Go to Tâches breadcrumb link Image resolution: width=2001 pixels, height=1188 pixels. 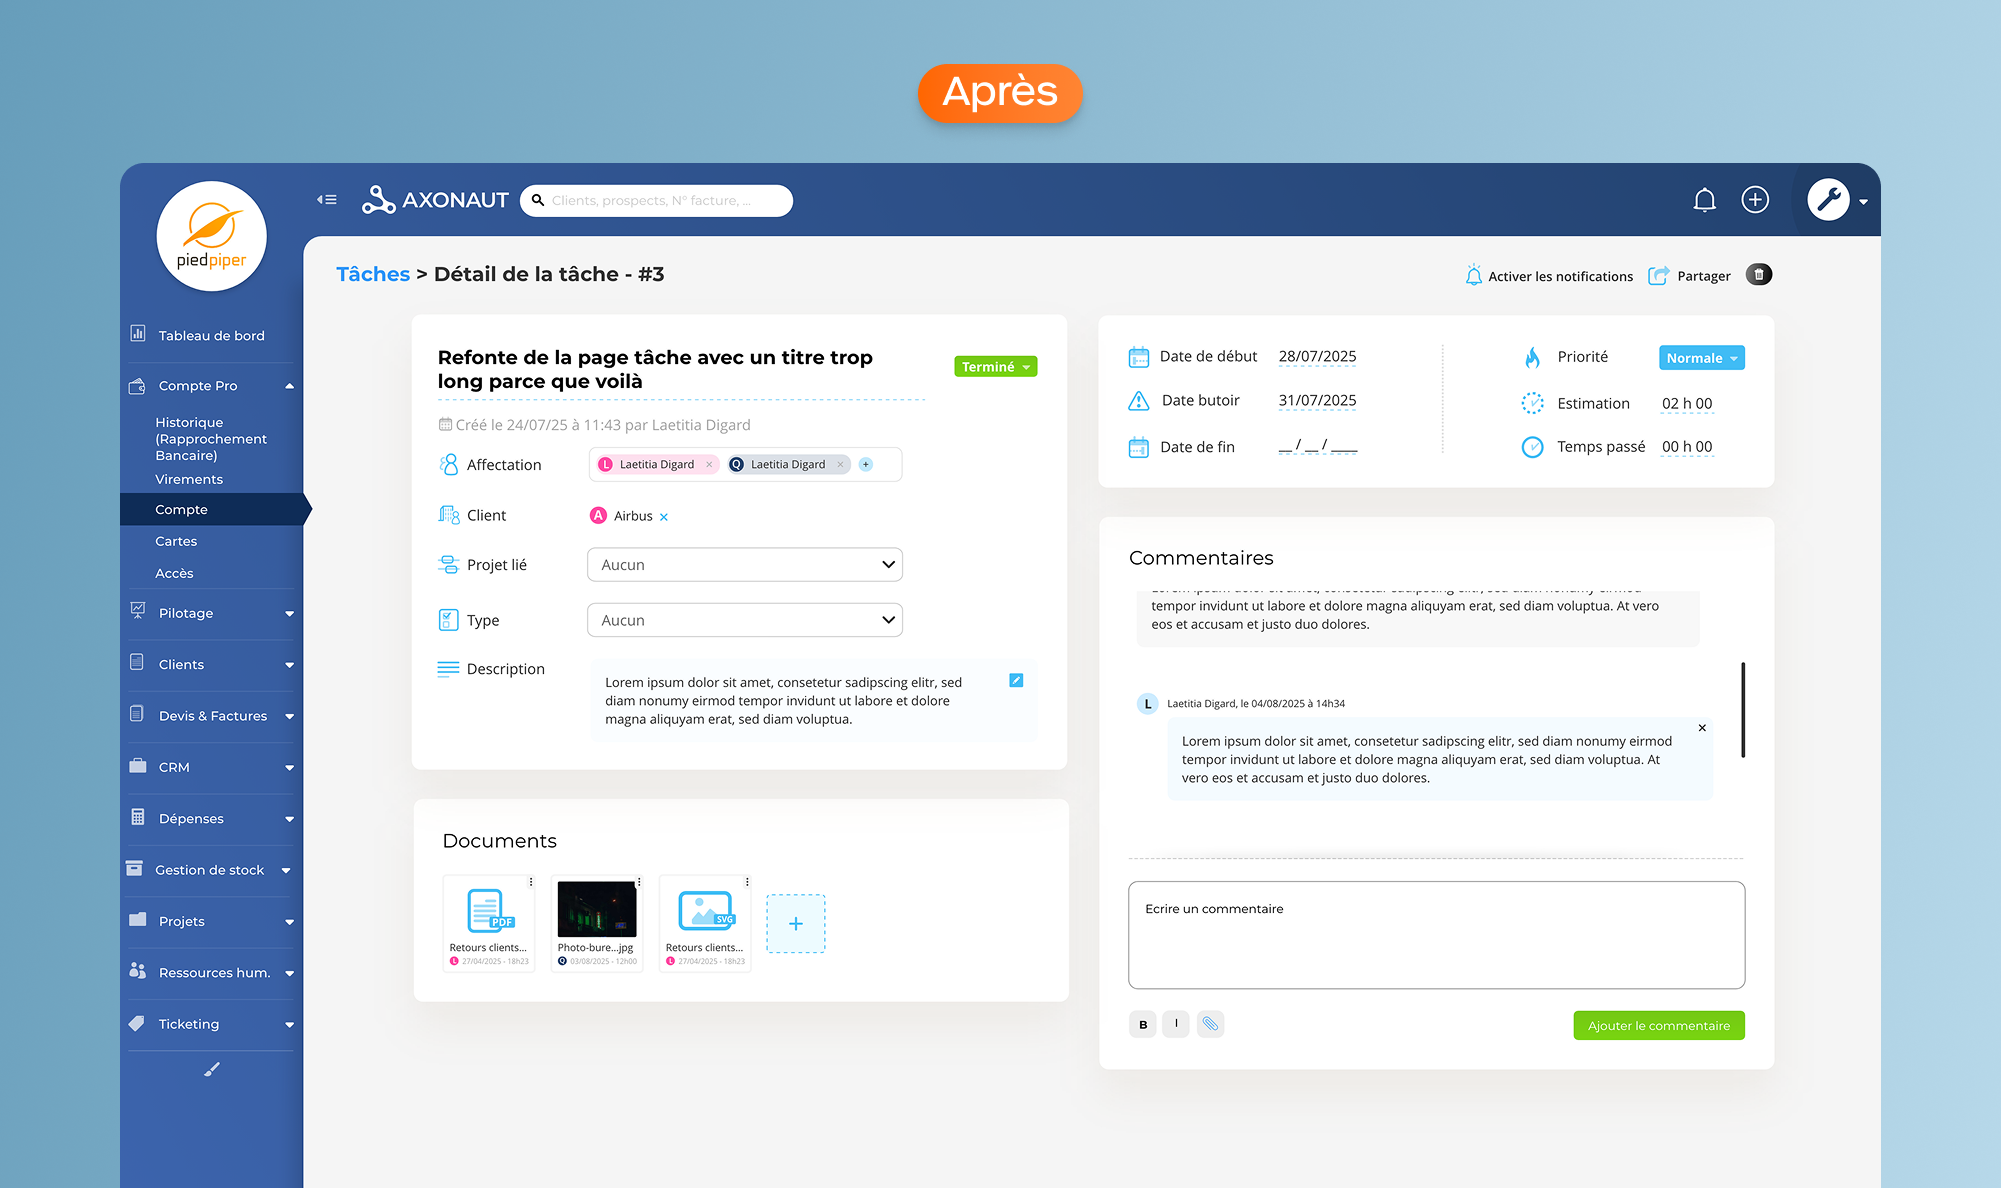[x=372, y=274]
